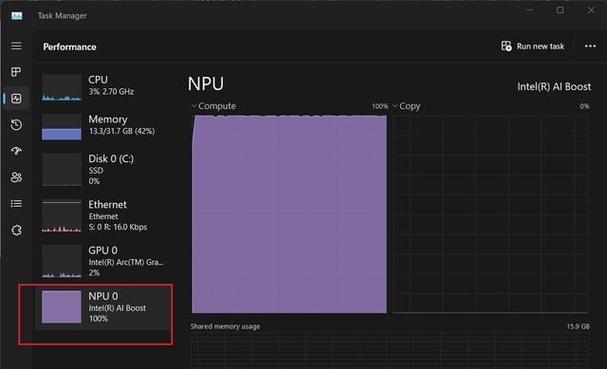Open the hamburger navigation menu
607x369 pixels.
(x=16, y=46)
